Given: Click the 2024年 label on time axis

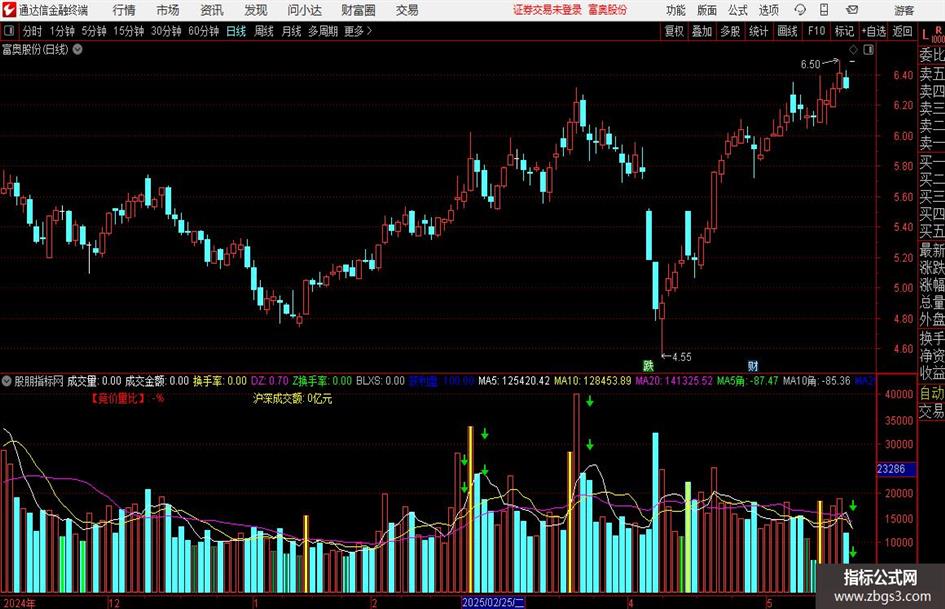Looking at the screenshot, I should point(19,603).
